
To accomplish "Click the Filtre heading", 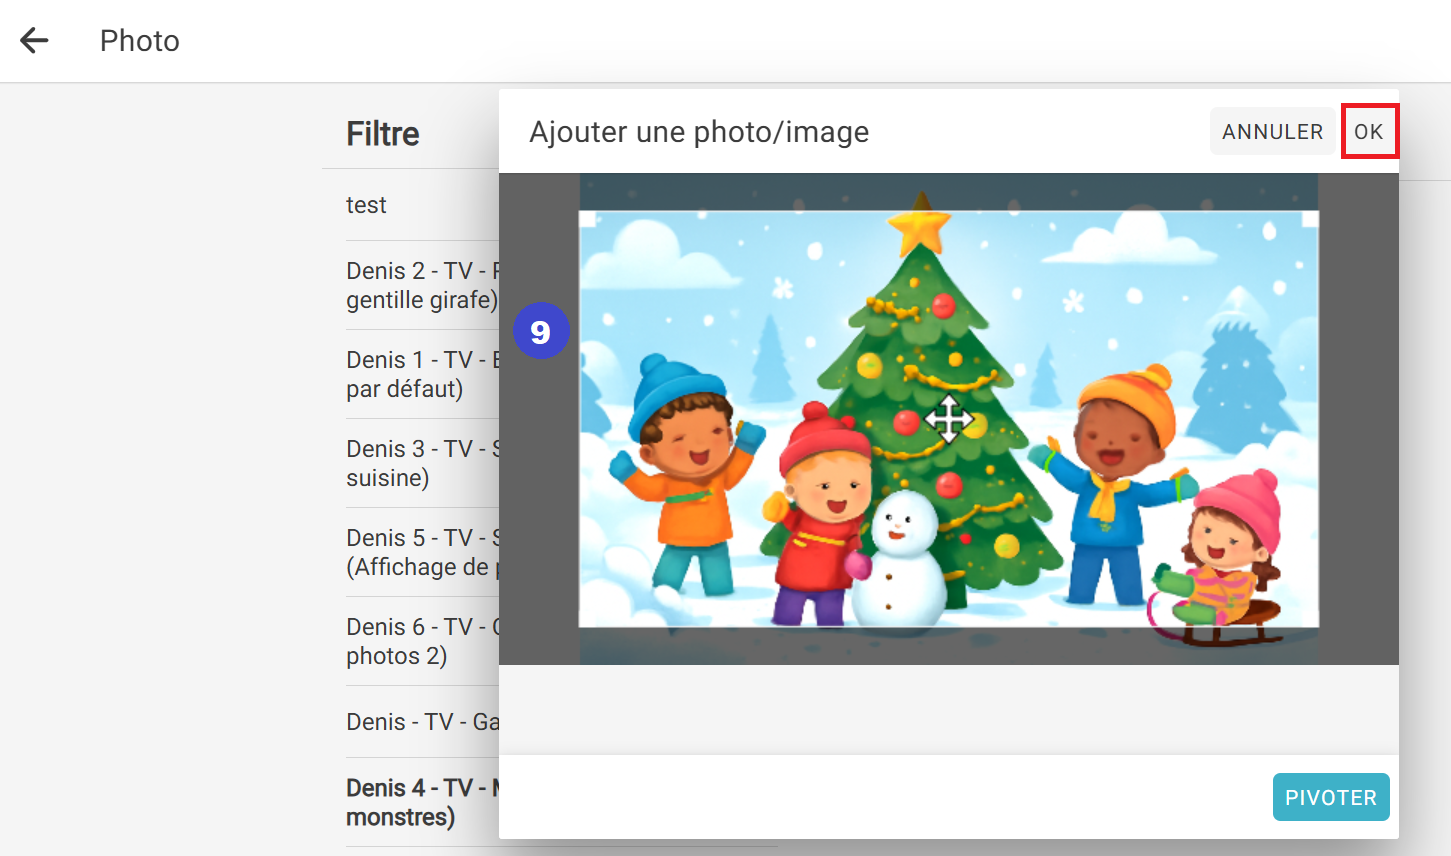I will point(383,134).
